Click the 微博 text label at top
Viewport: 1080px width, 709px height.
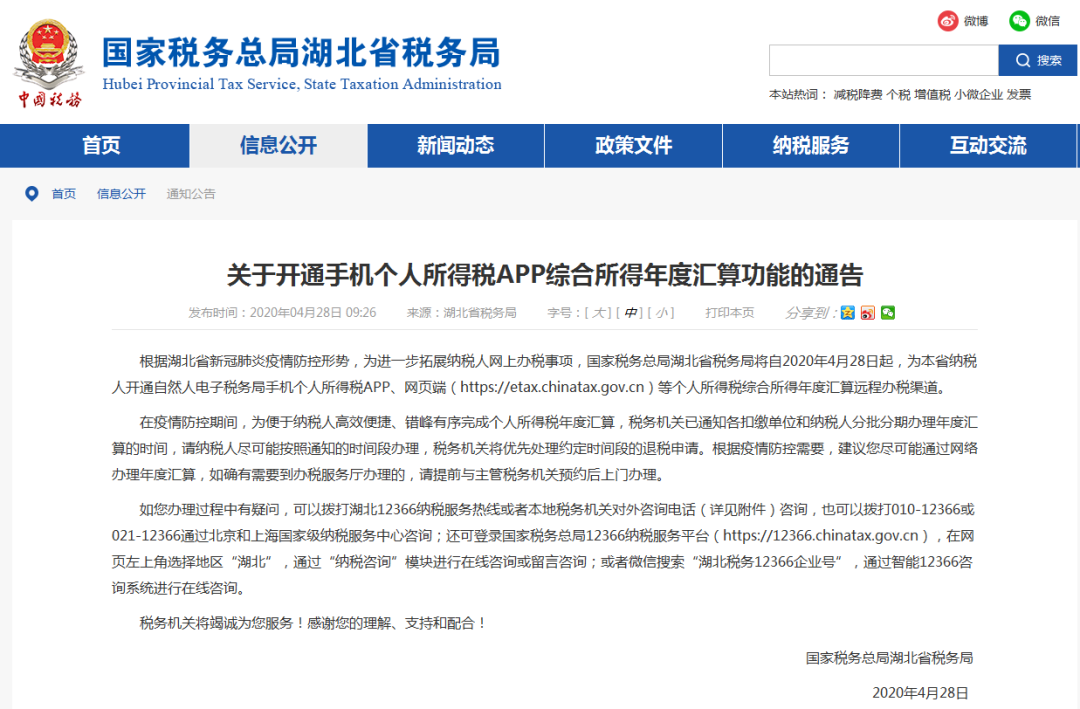point(976,21)
